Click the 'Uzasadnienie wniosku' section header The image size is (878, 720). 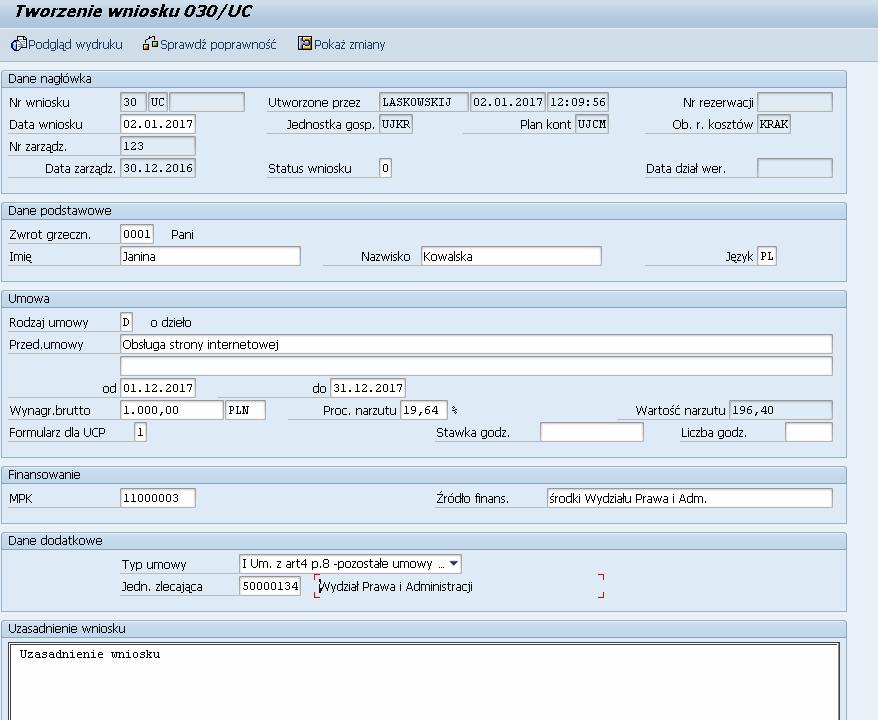click(x=67, y=629)
